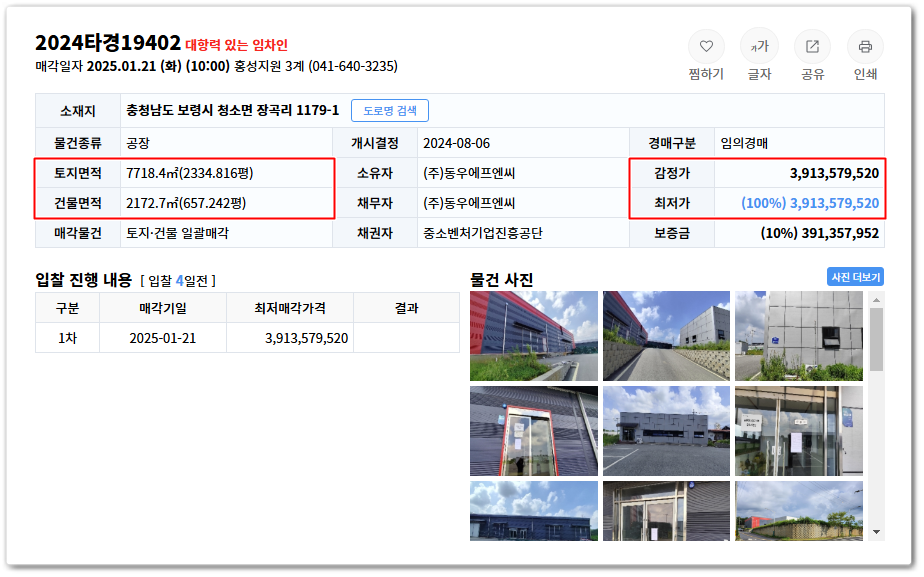Open the photo of the red-framed glass door
This screenshot has width=924, height=577.
click(534, 431)
